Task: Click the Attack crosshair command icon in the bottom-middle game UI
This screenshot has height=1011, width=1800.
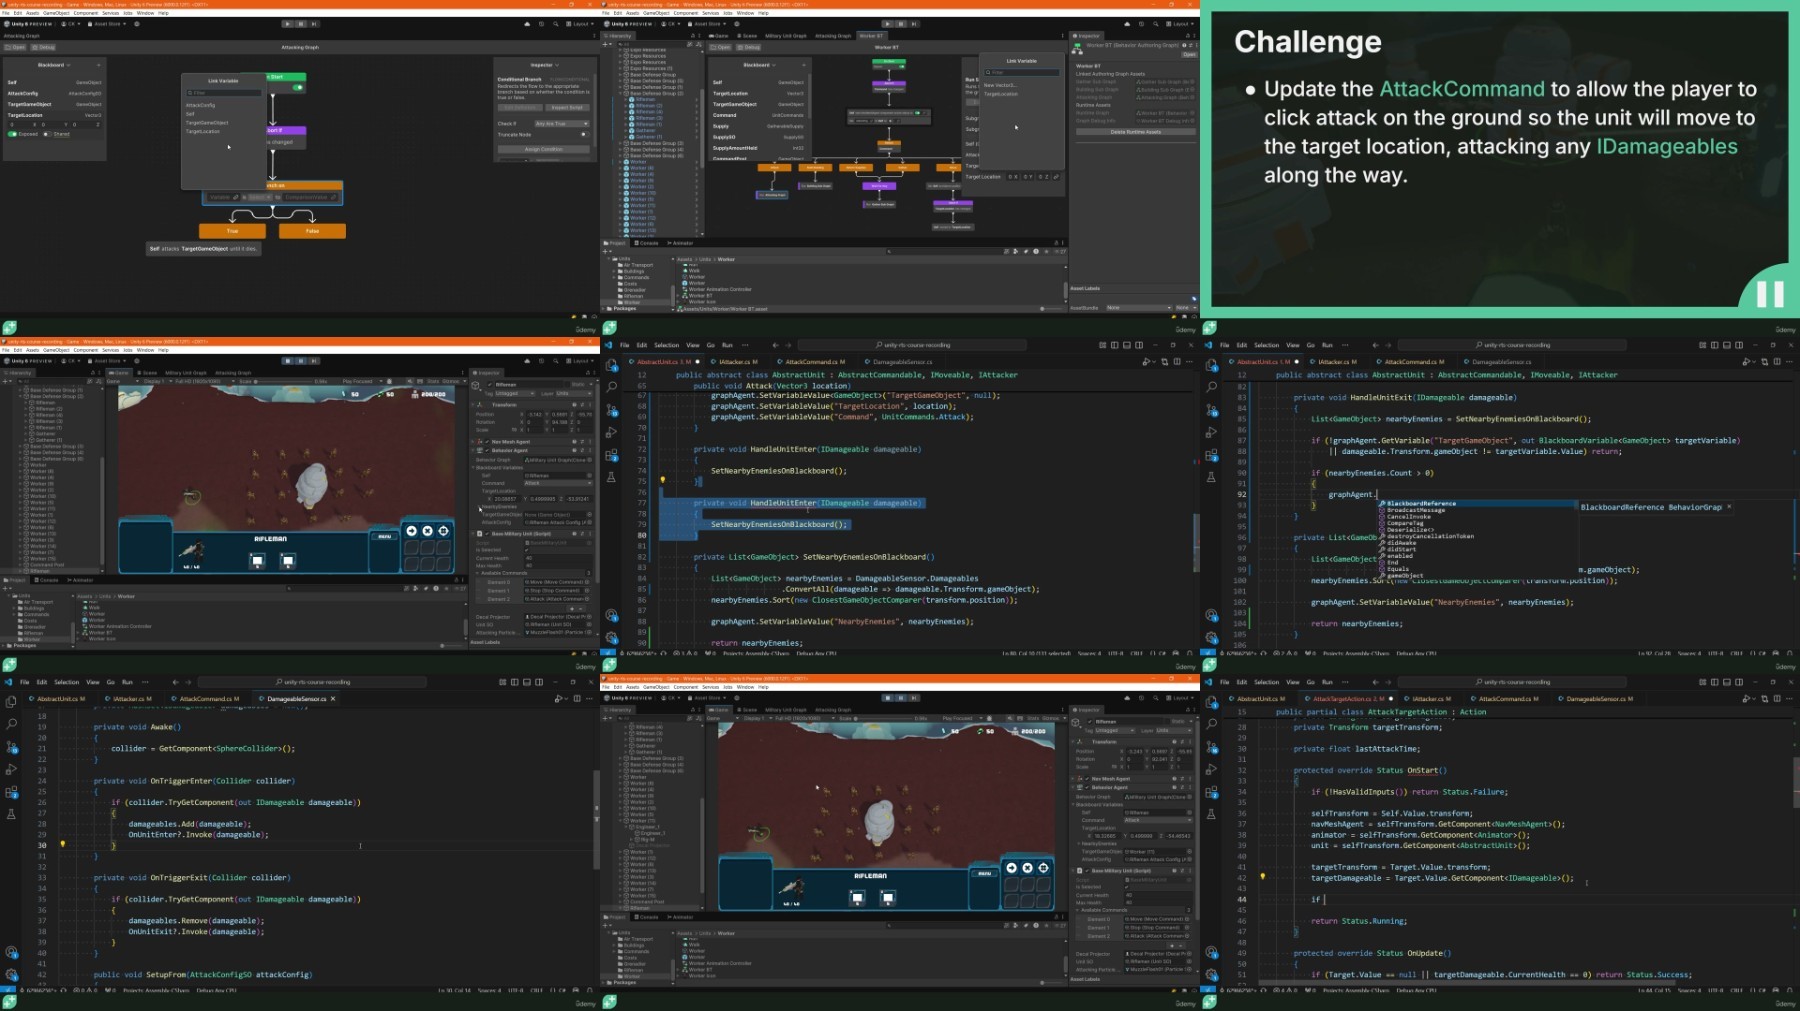Action: (1044, 868)
